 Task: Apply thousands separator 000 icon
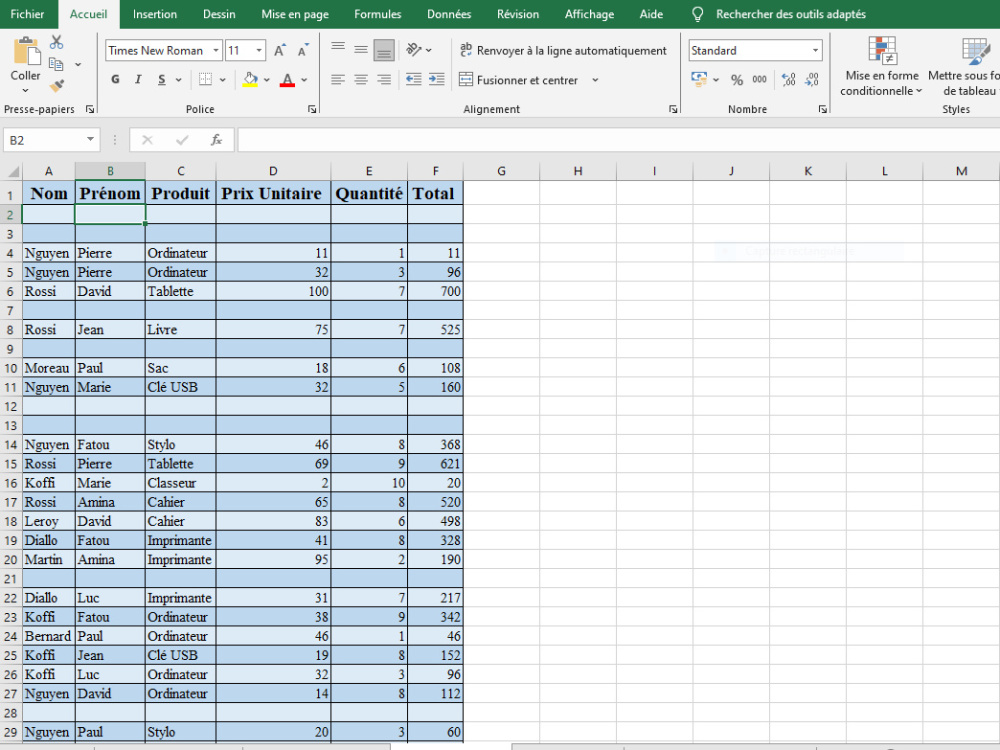pos(760,80)
